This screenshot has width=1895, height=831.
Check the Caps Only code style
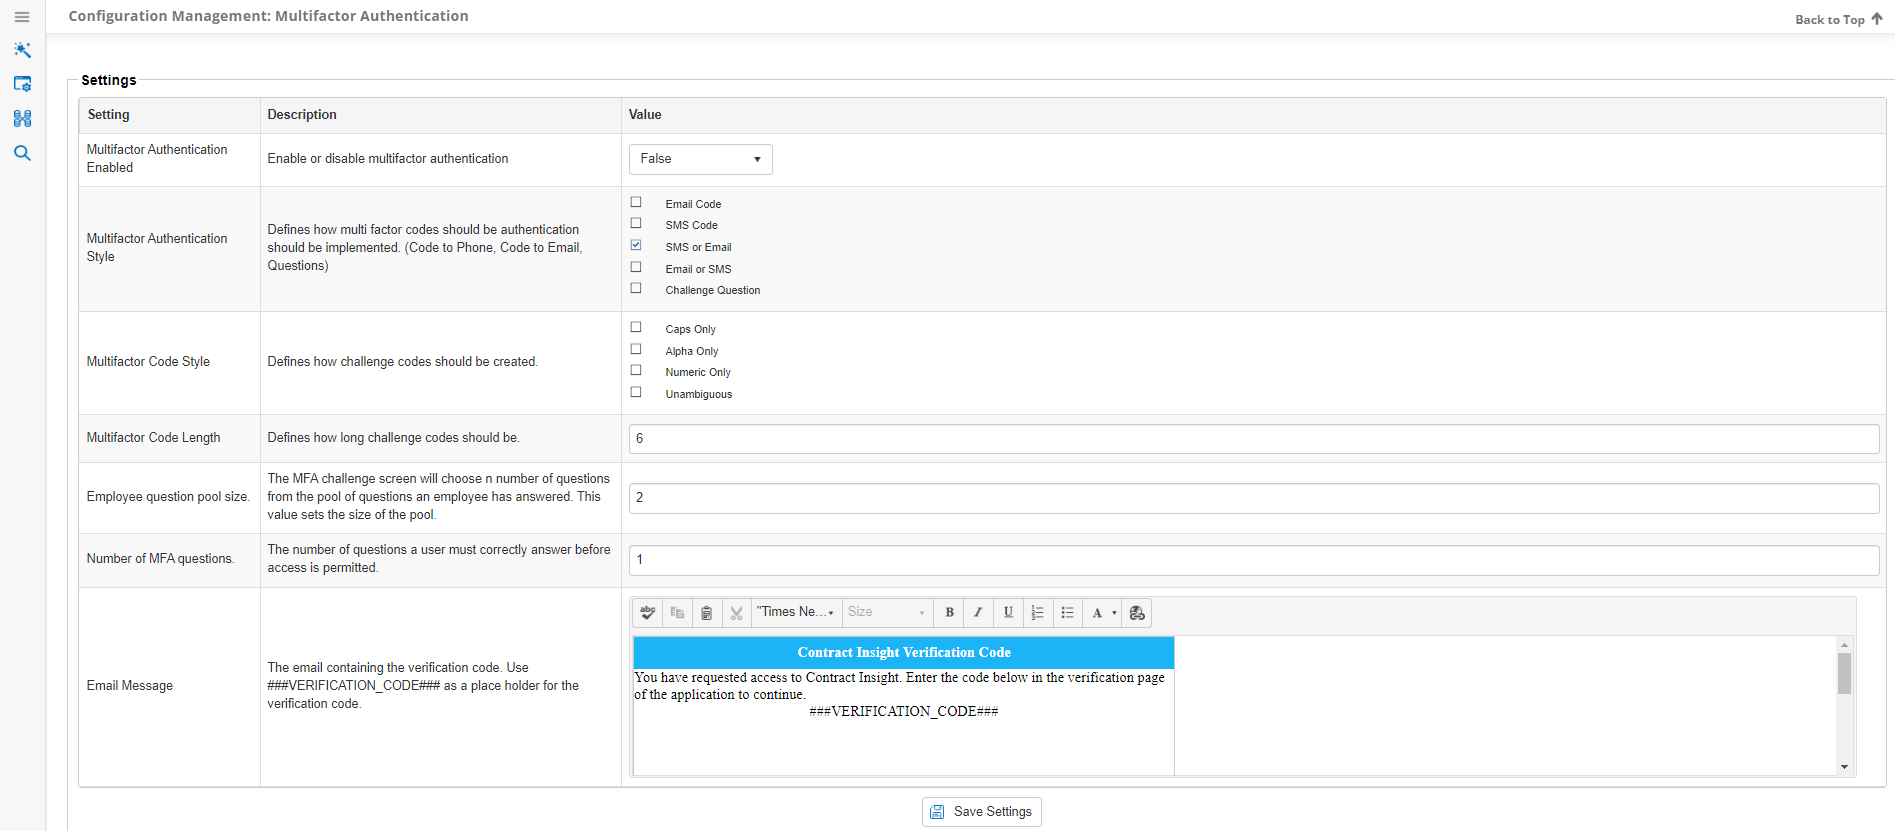point(636,327)
